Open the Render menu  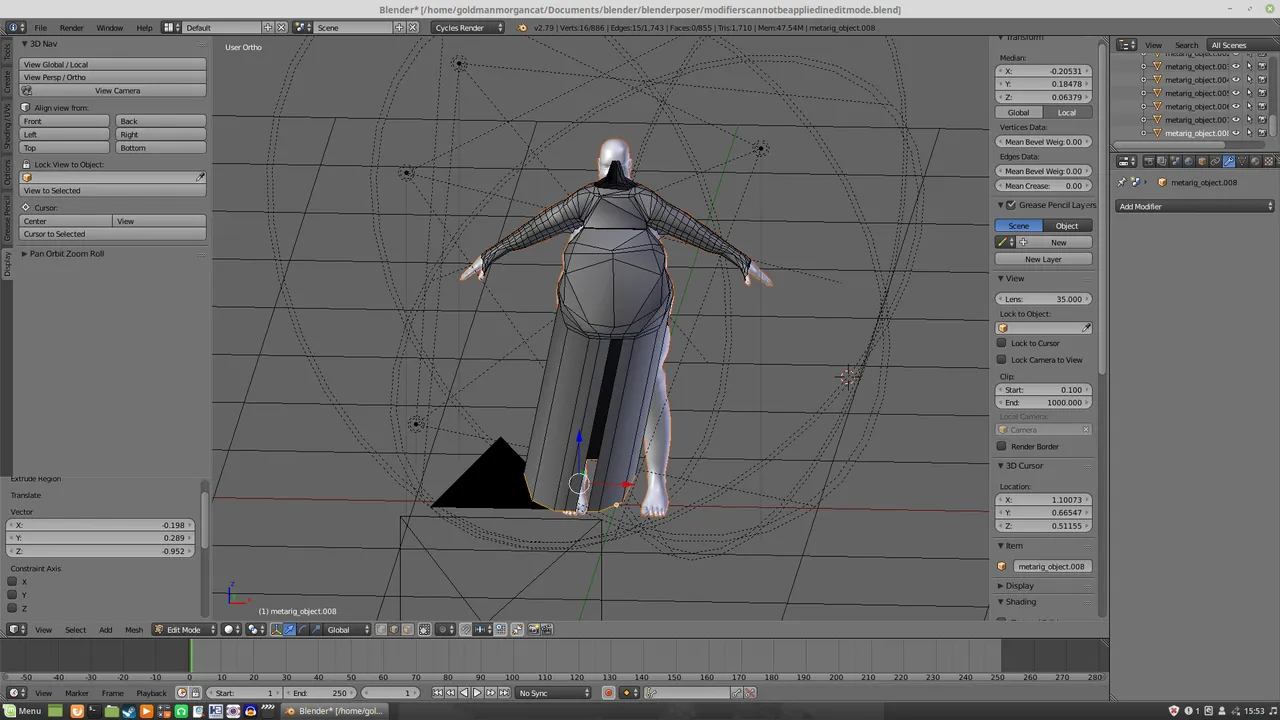(72, 27)
